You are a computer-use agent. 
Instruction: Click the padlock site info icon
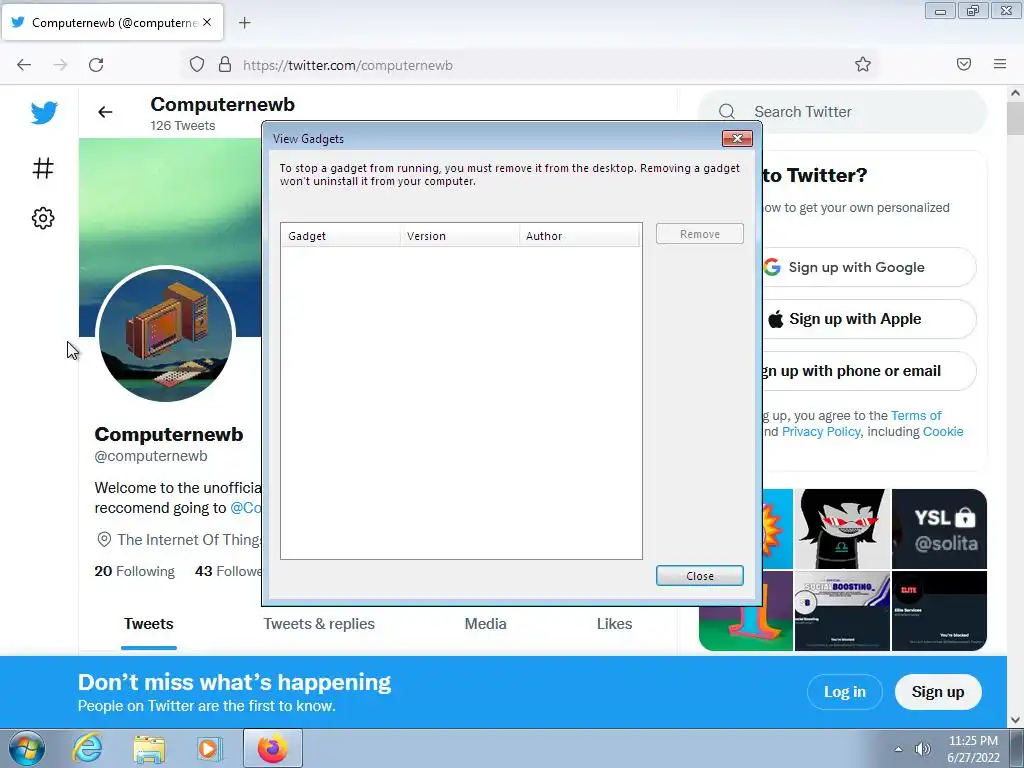click(x=225, y=64)
